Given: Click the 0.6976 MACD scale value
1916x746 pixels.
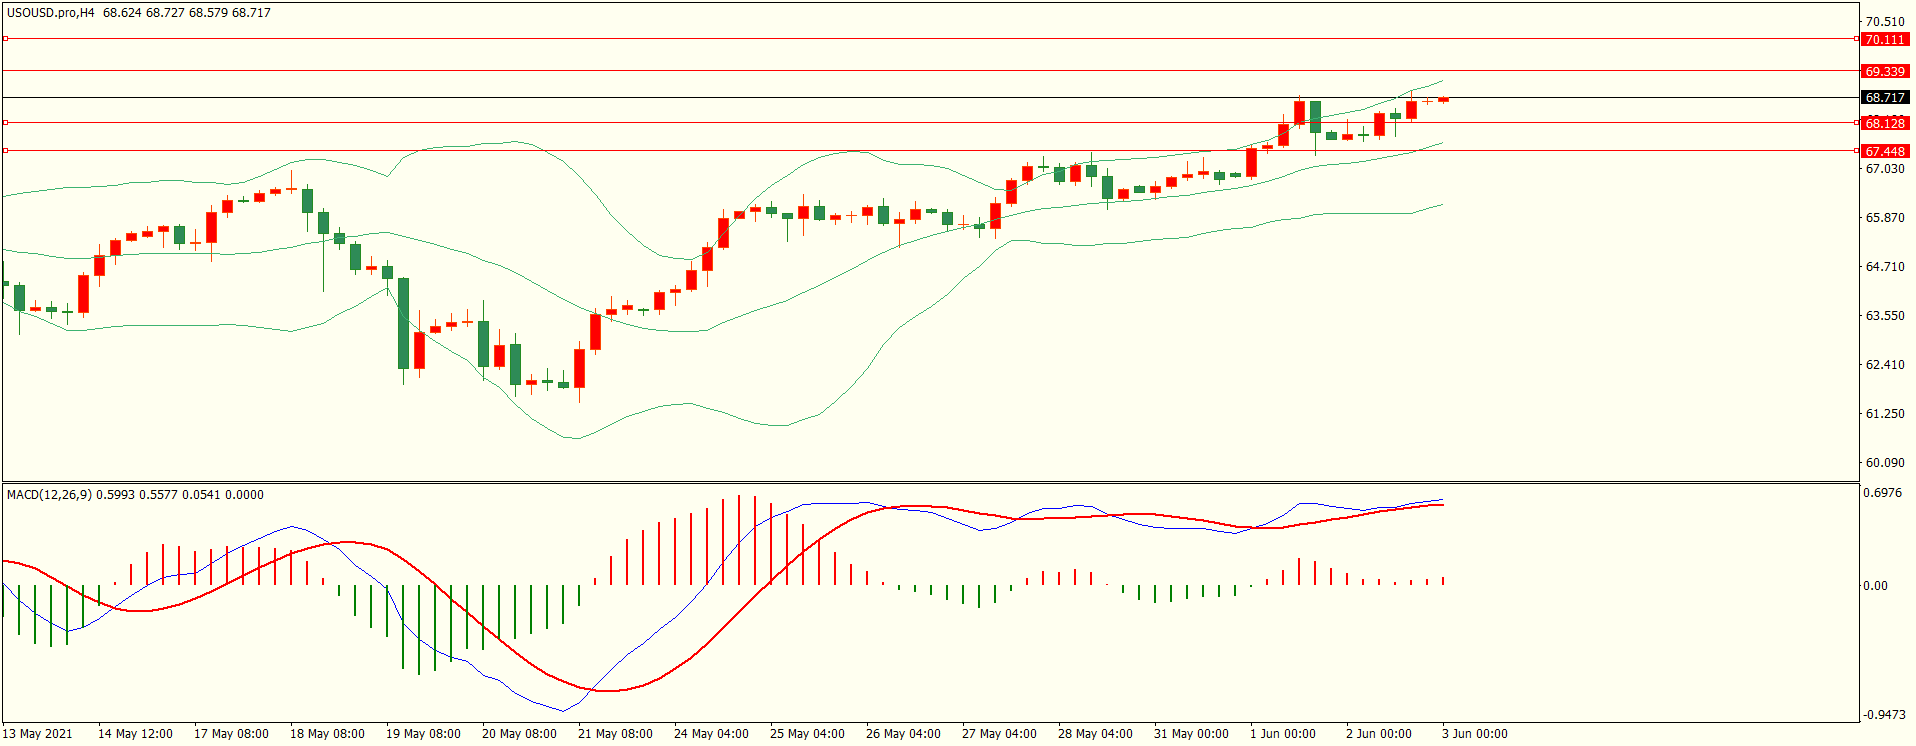Looking at the screenshot, I should 1883,493.
